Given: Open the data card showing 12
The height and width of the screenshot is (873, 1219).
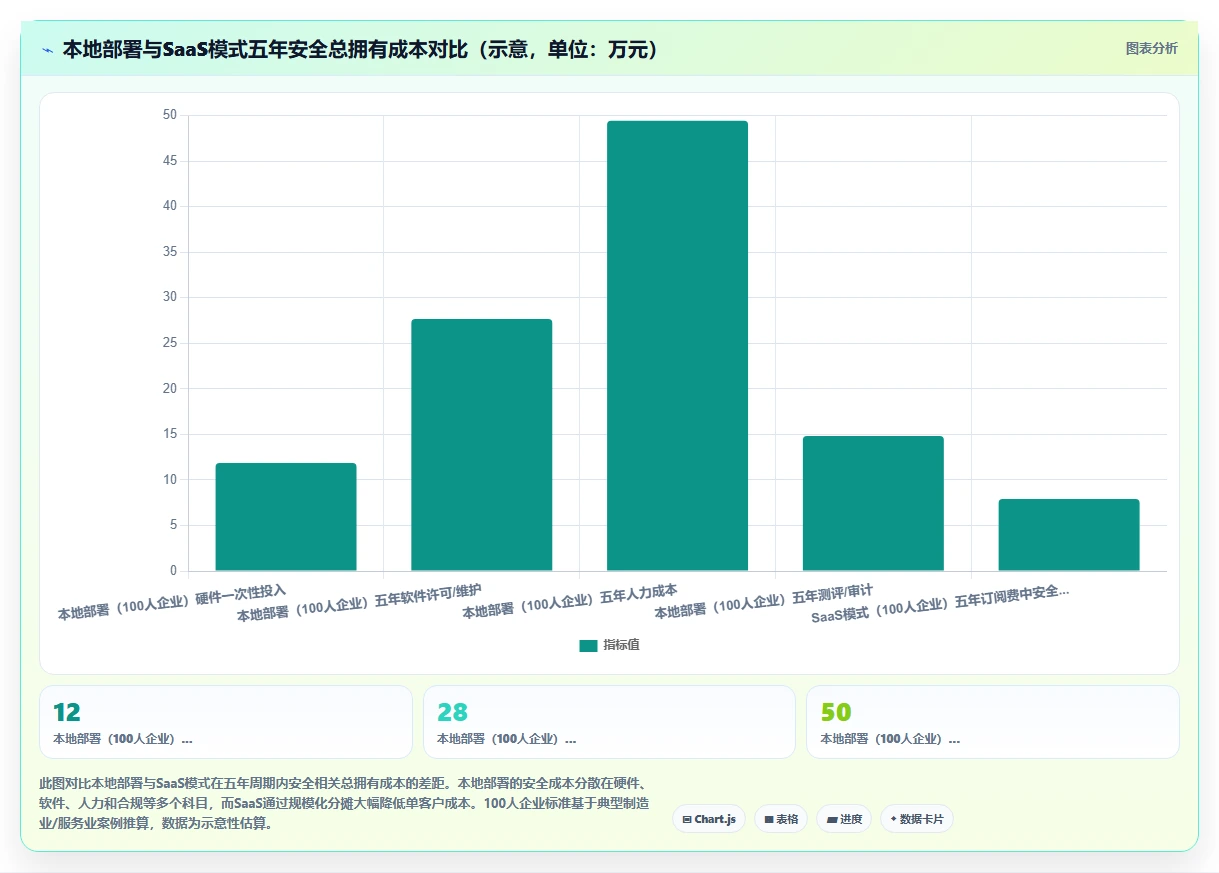Looking at the screenshot, I should point(226,722).
